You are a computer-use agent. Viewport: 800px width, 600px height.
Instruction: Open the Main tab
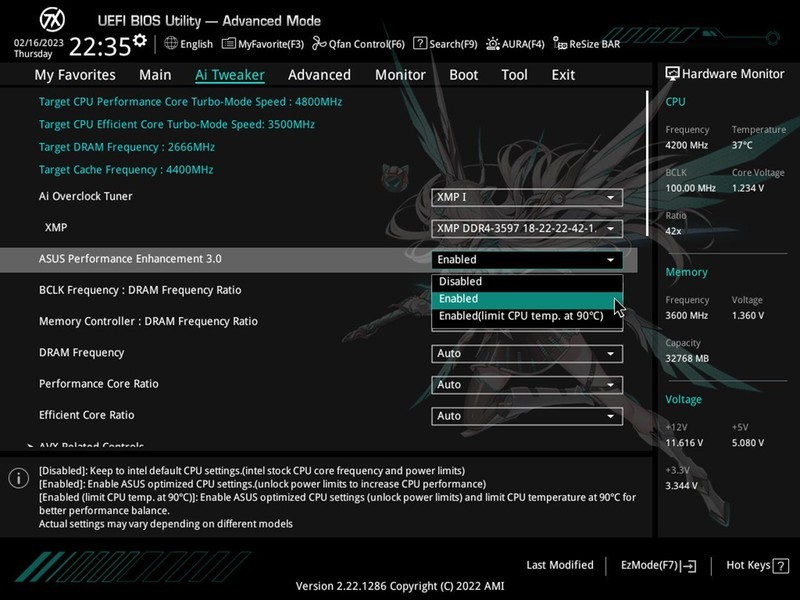click(x=155, y=75)
